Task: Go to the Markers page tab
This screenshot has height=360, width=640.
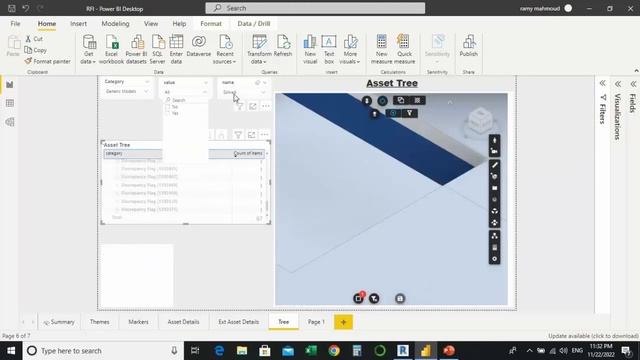Action: coord(138,322)
